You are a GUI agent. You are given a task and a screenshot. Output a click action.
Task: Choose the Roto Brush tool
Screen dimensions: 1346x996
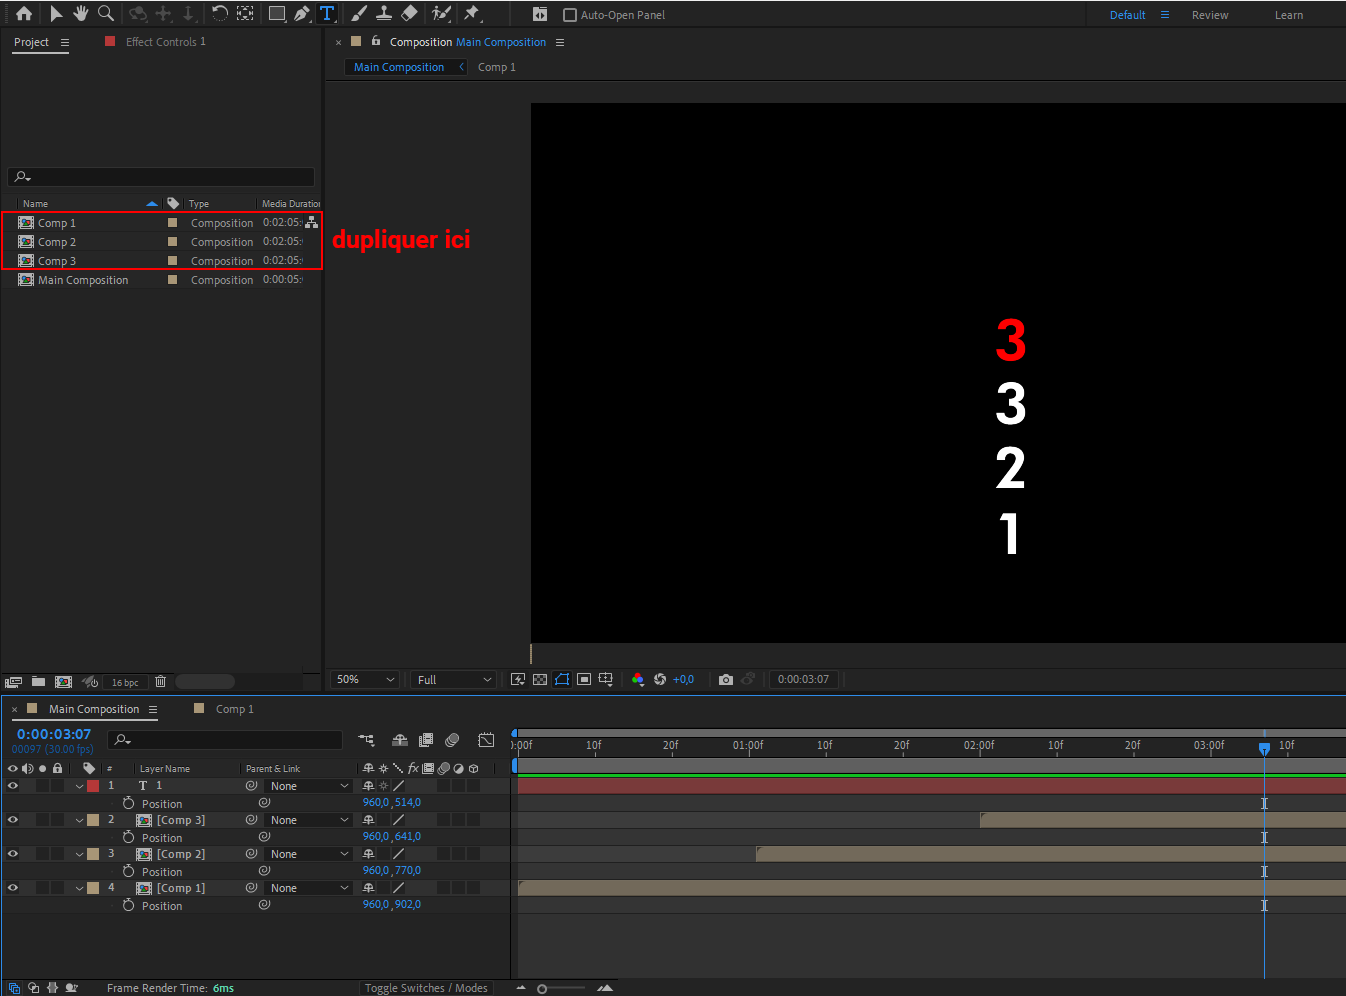(441, 13)
